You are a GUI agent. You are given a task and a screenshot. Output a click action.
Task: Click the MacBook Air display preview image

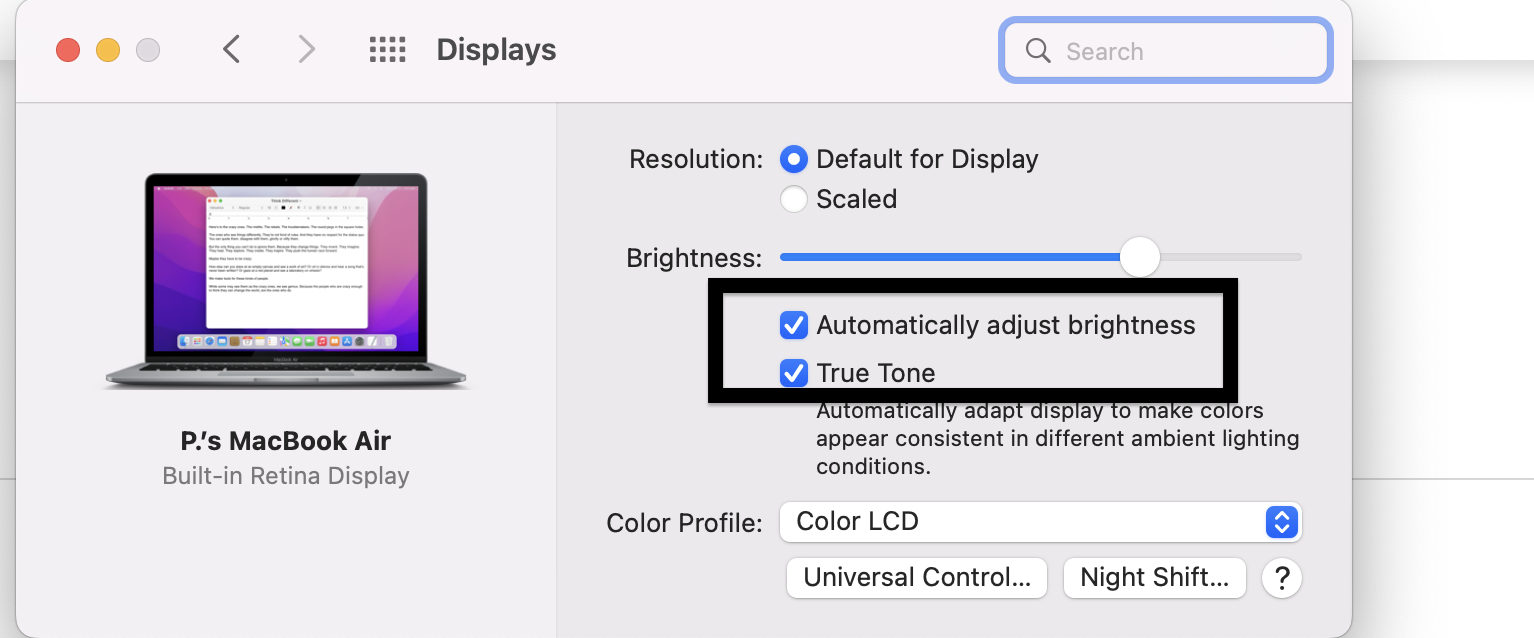tap(285, 281)
